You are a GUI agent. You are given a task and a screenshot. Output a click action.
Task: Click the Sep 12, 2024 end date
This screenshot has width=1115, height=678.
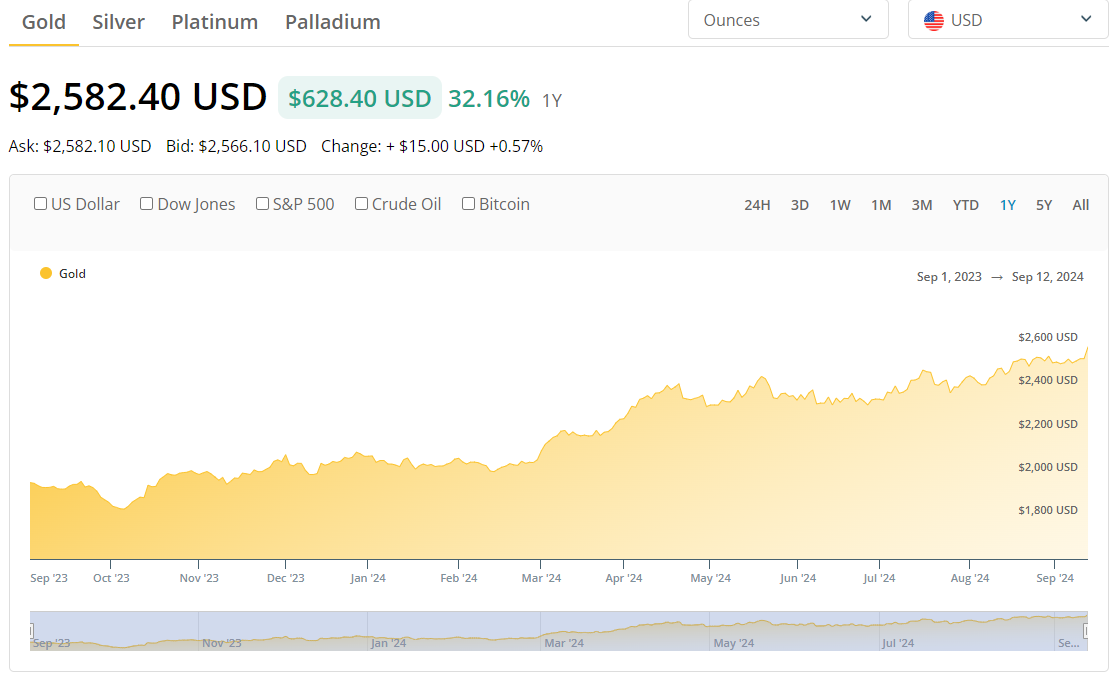1047,277
